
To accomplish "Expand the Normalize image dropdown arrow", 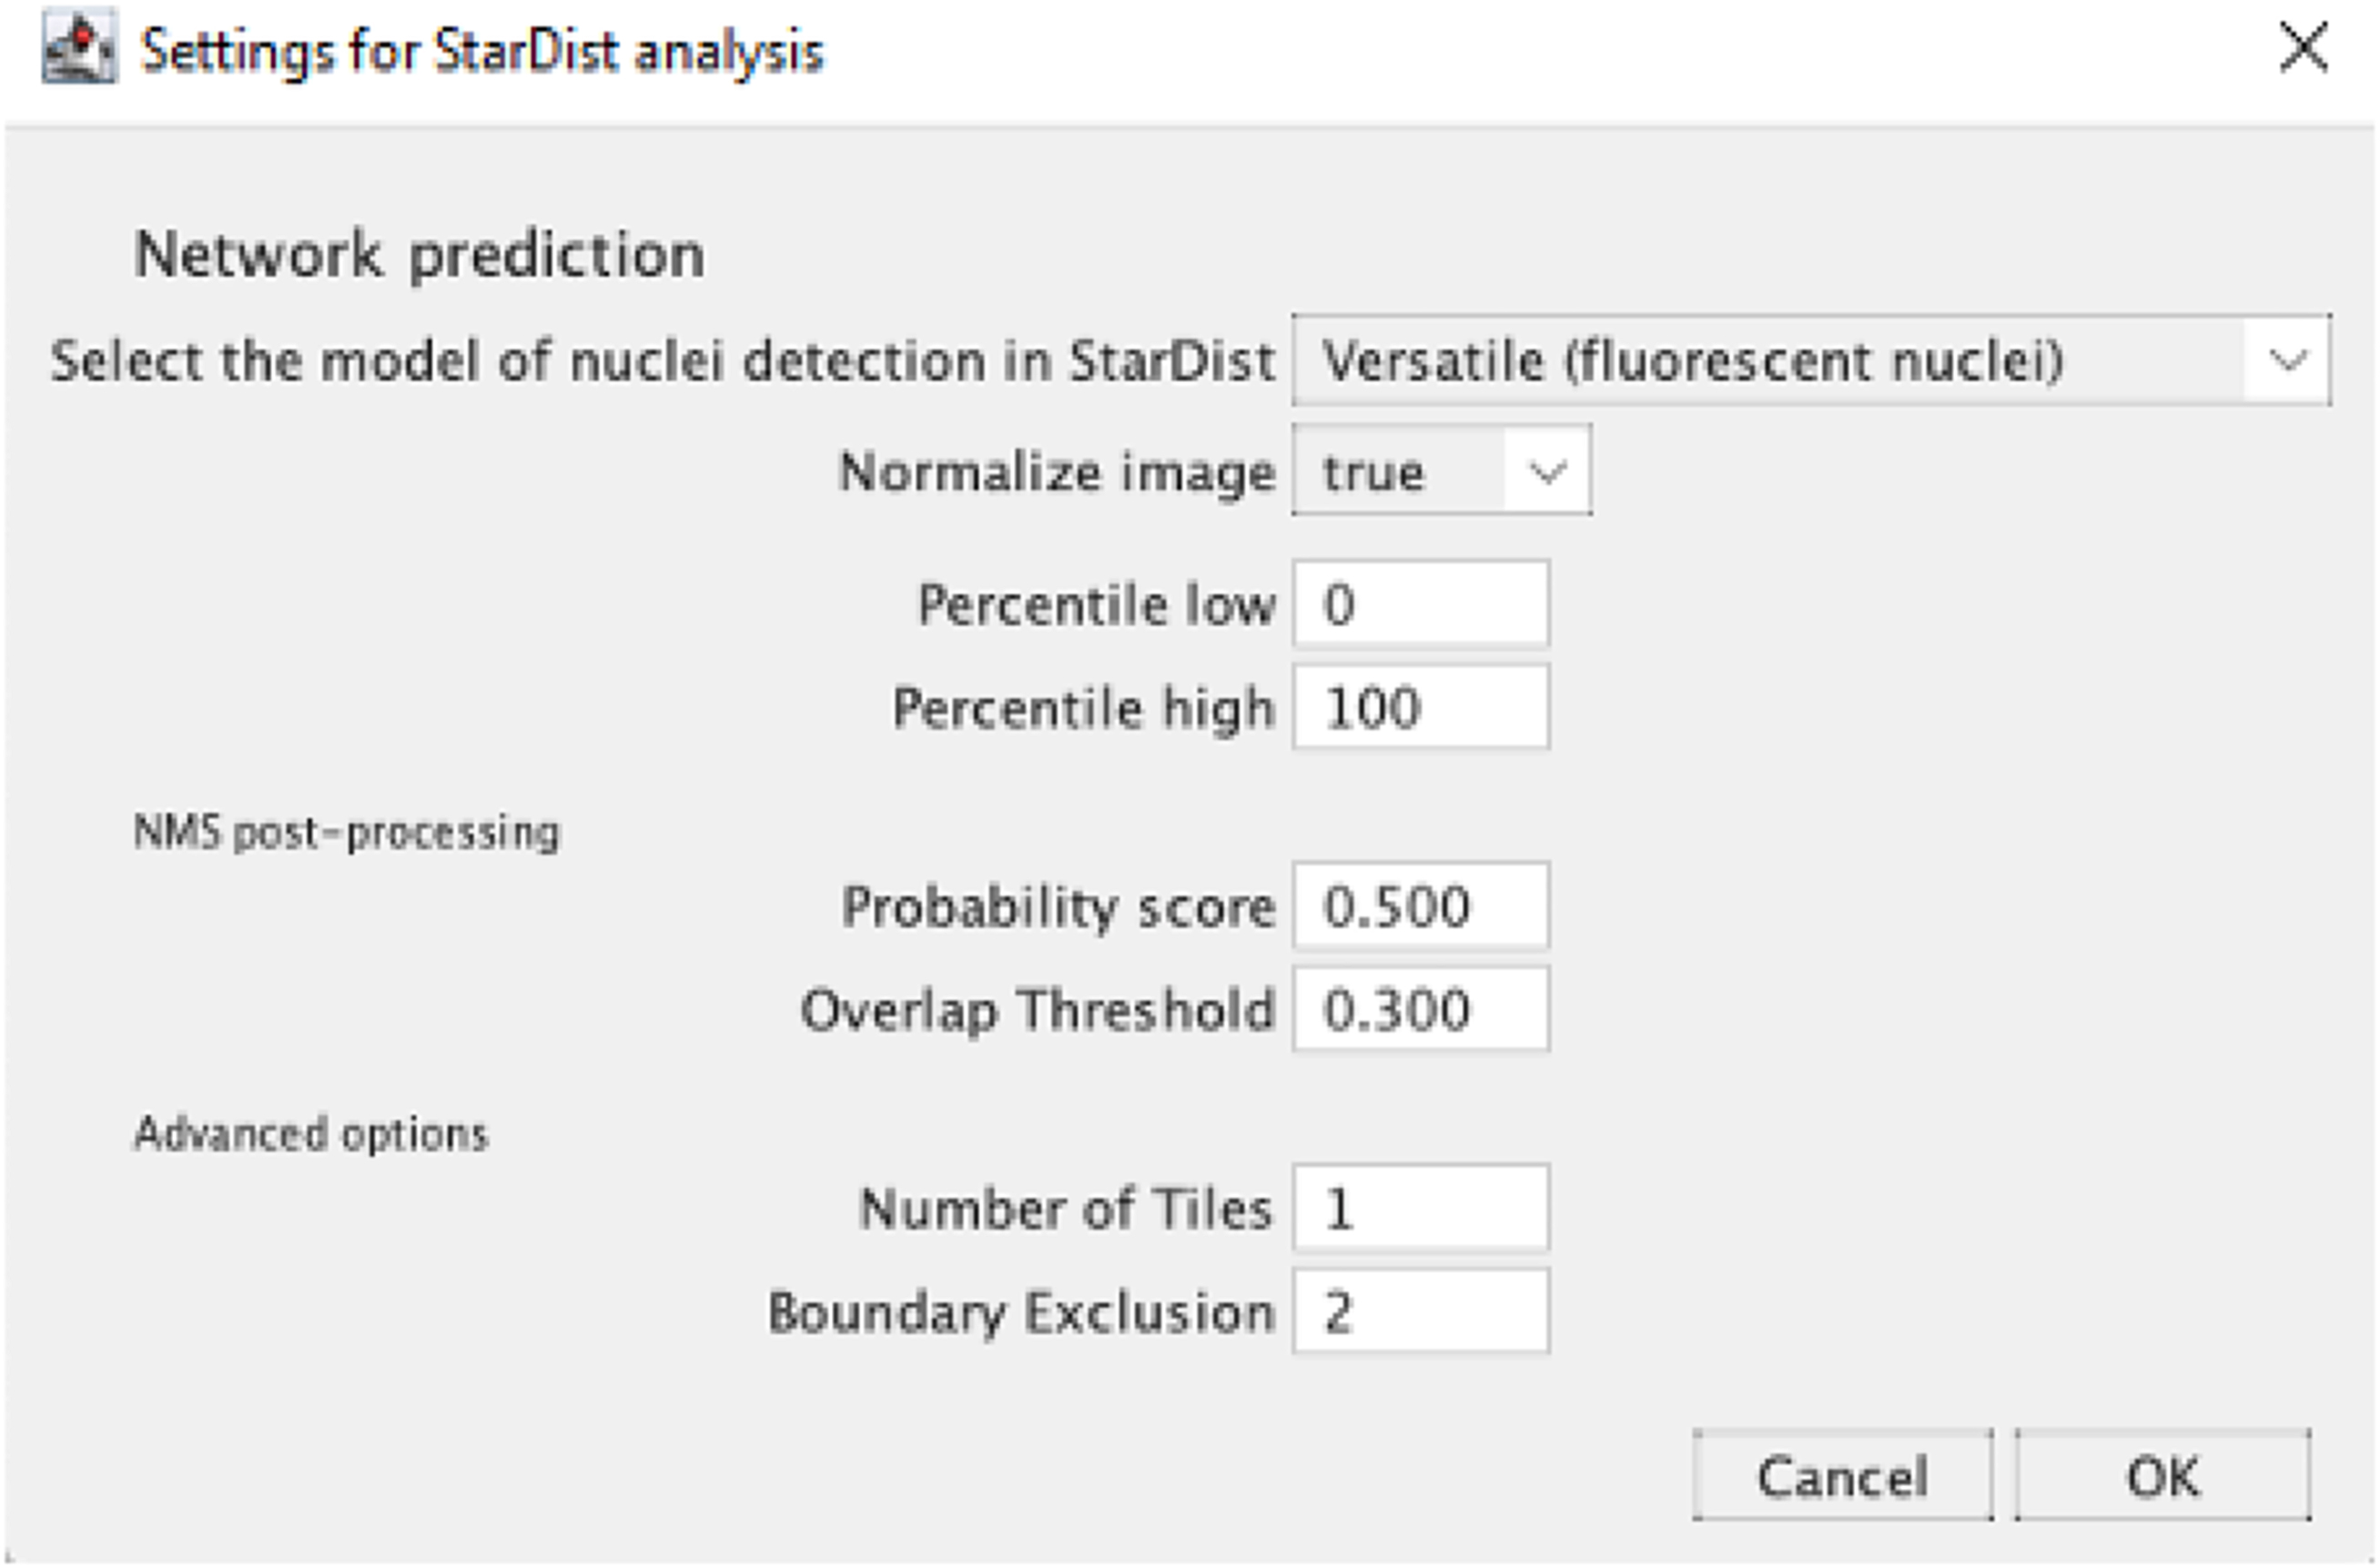I will tap(1547, 472).
